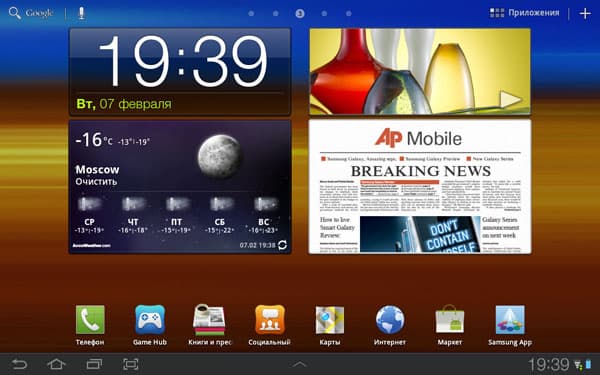View the ВС forecast day
The height and width of the screenshot is (375, 600).
(x=263, y=215)
